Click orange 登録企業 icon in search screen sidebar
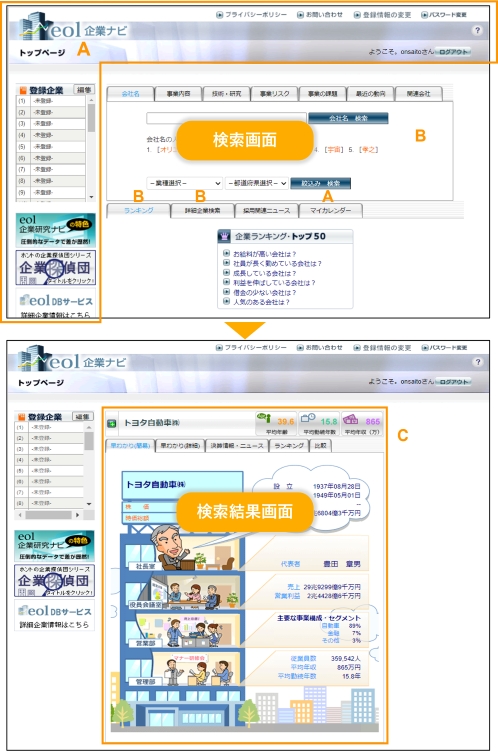The image size is (498, 751). point(22,90)
